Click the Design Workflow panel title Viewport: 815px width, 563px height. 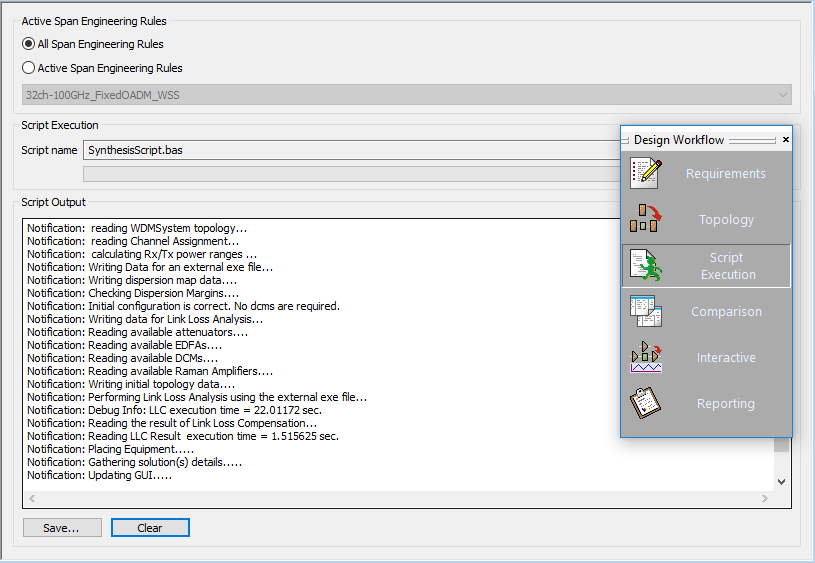tap(679, 140)
